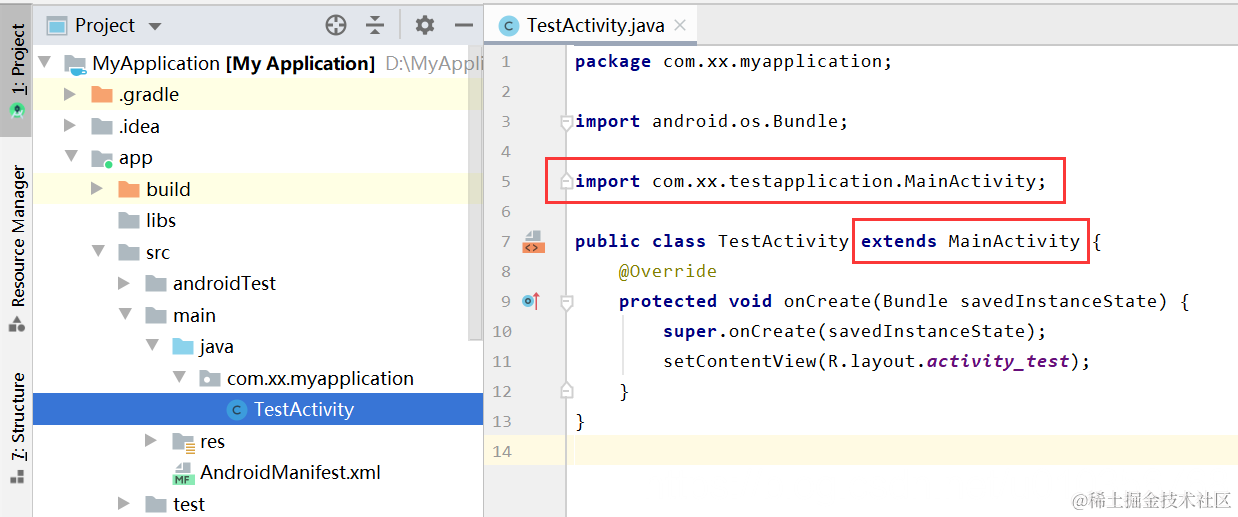Click the java blue source folder icon

(x=183, y=346)
